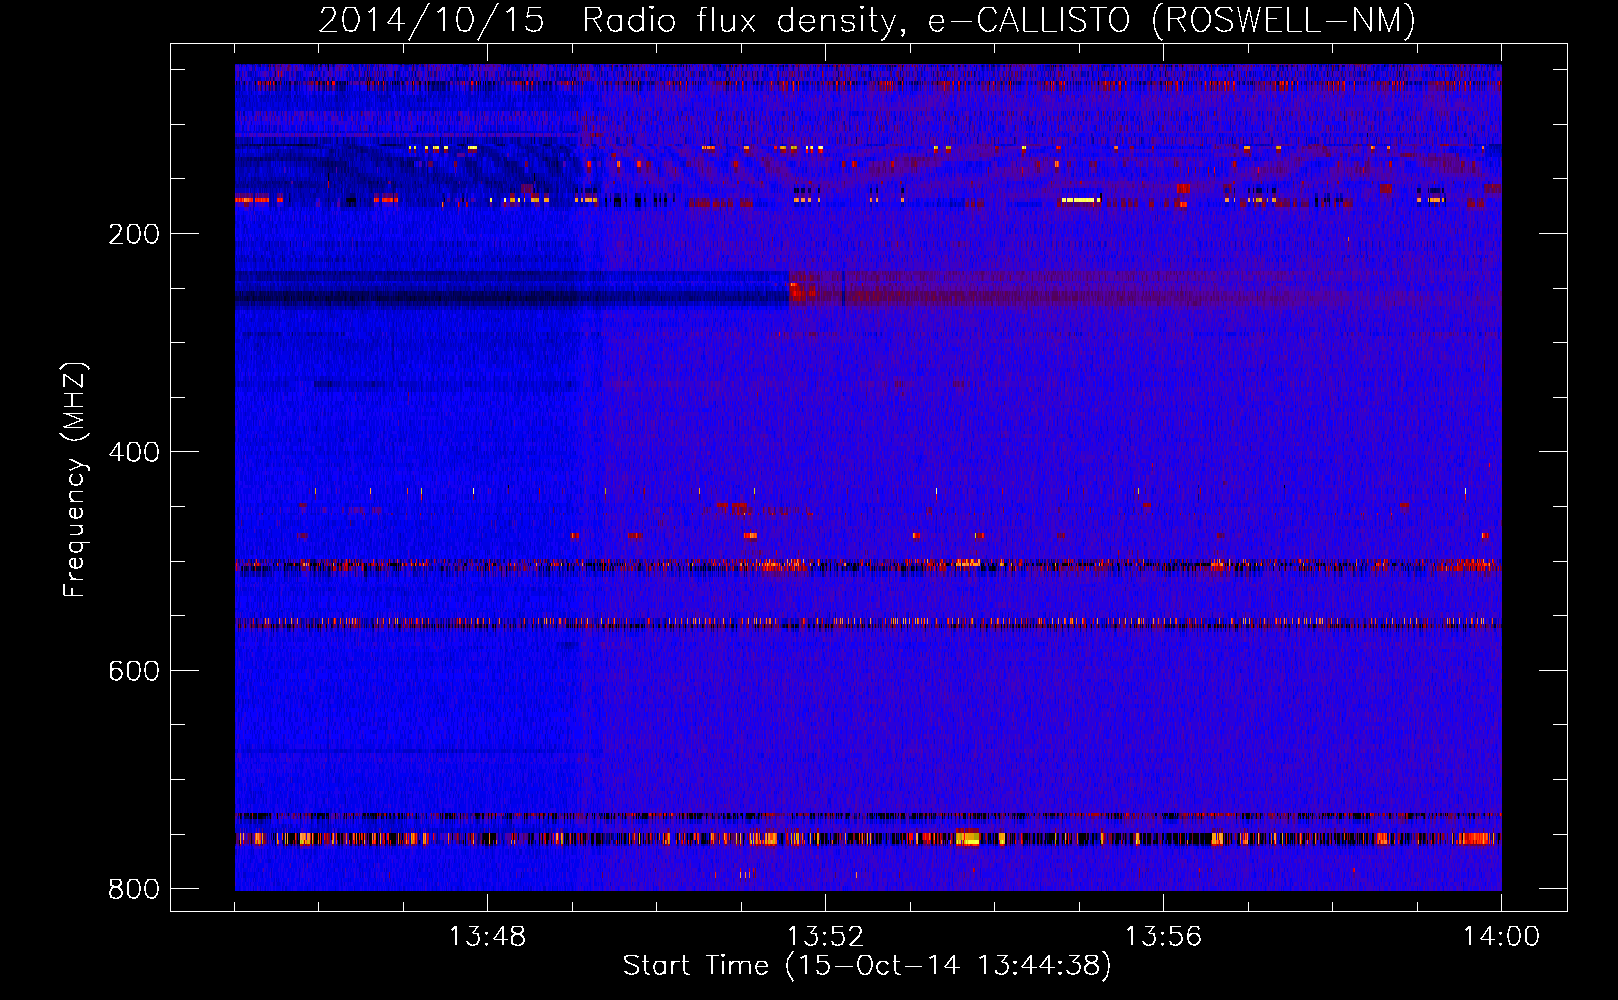Click the bright yellow burst near 13:55
This screenshot has height=1000, width=1618.
[1081, 200]
